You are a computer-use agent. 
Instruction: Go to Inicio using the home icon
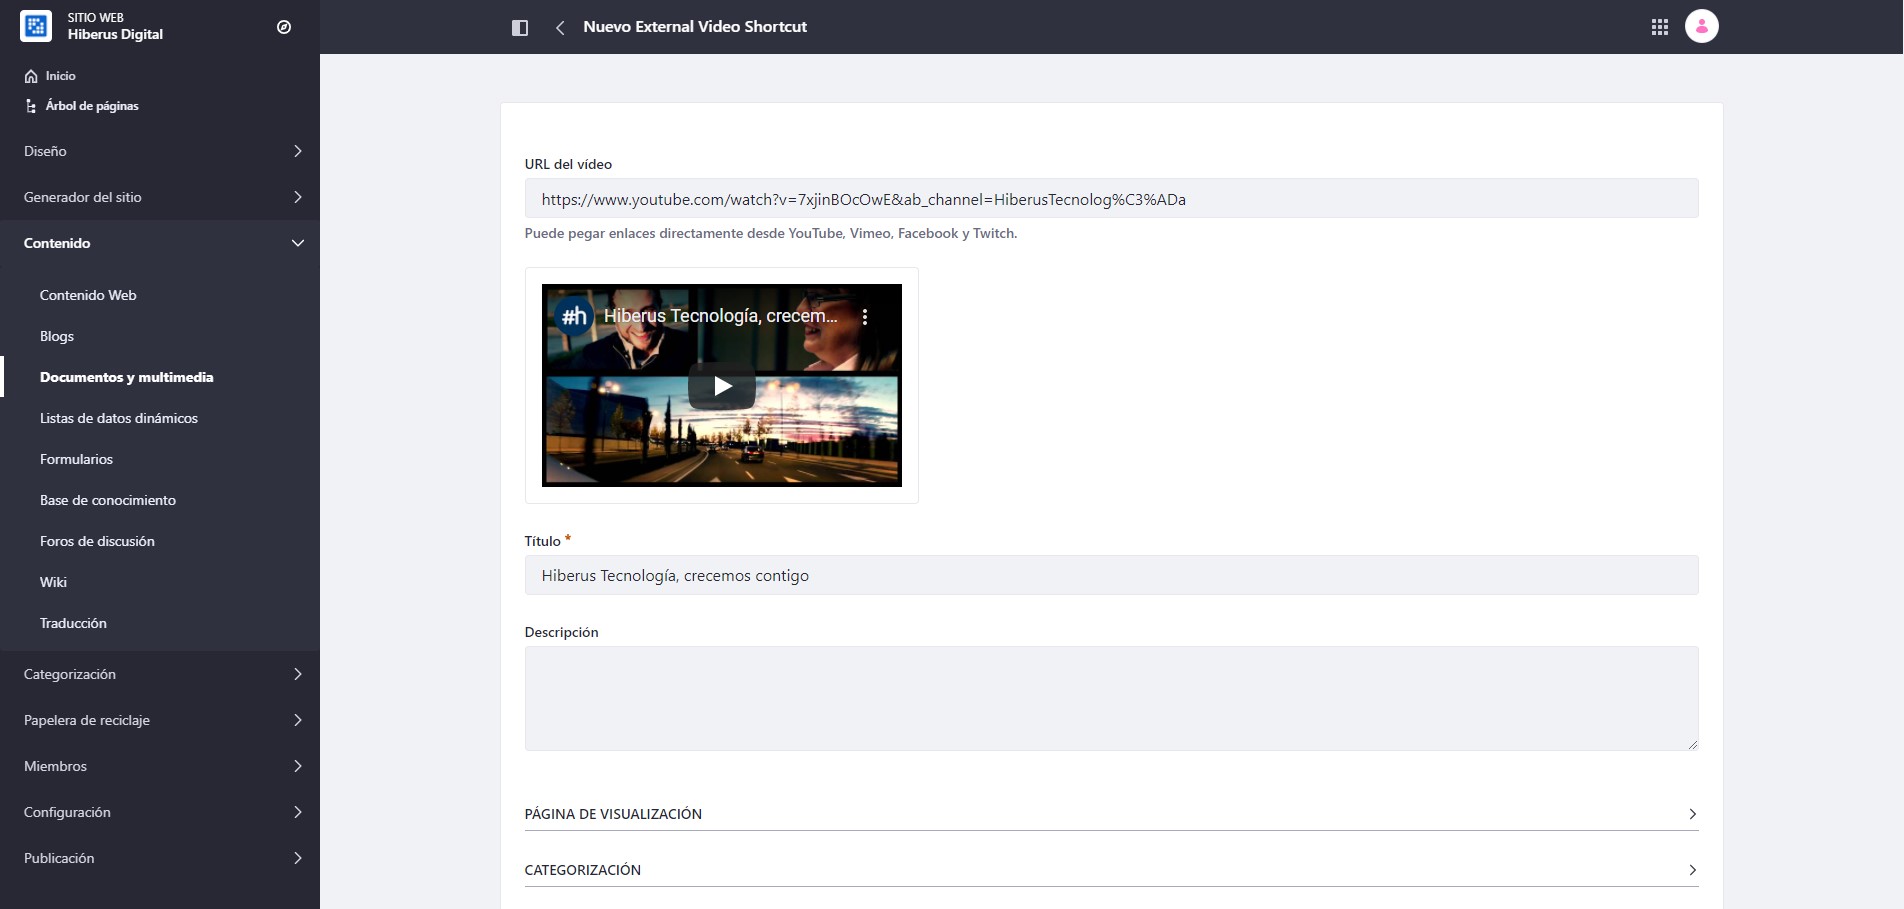[58, 75]
